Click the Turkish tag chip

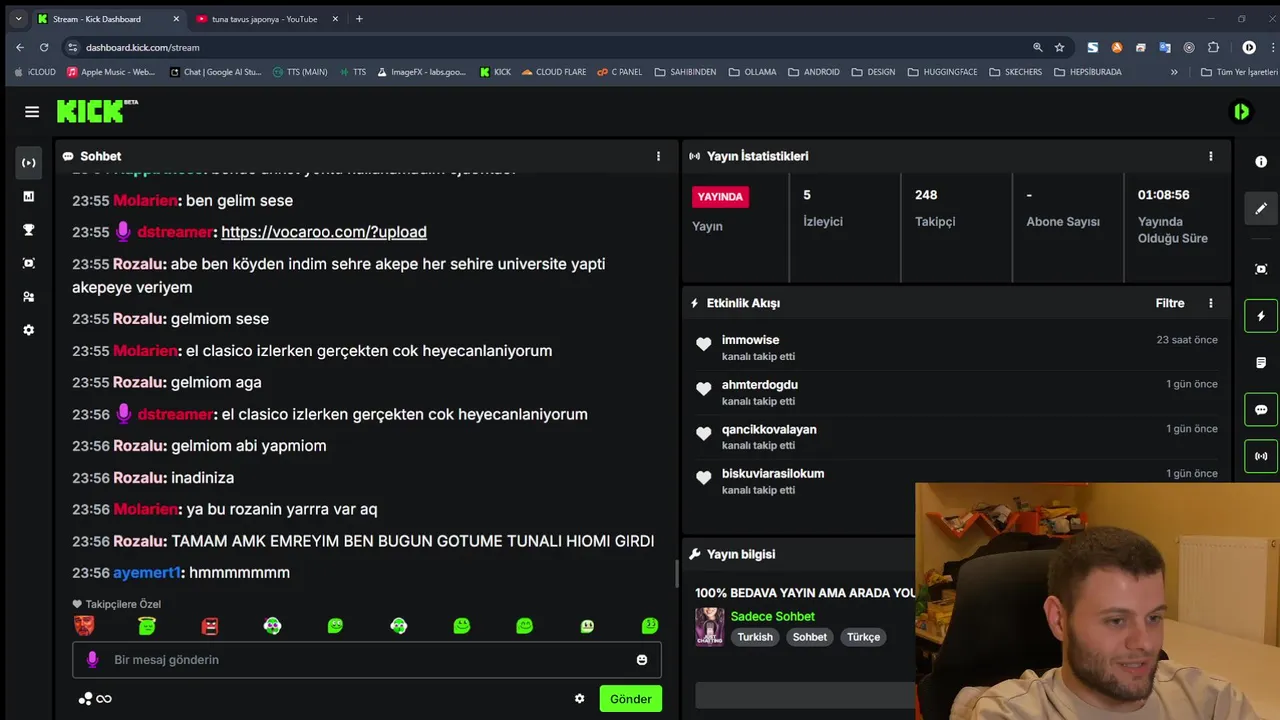(755, 637)
